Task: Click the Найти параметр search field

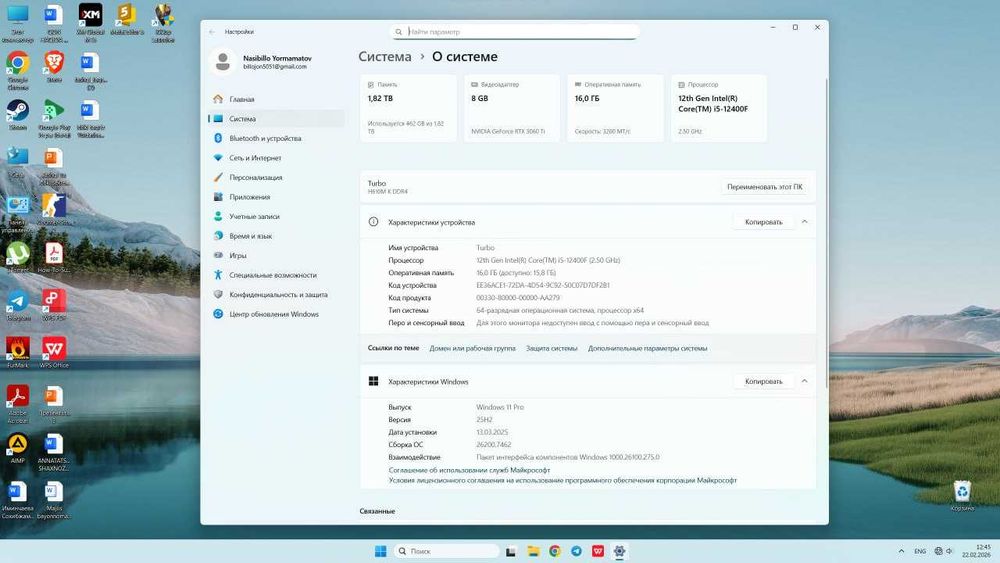Action: pos(514,31)
